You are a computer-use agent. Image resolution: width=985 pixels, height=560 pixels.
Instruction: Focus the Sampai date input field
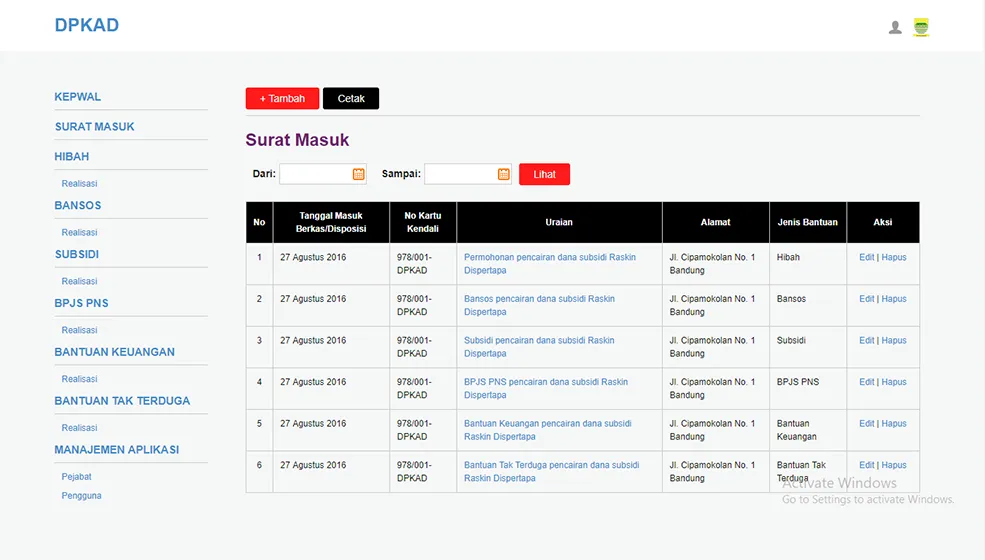coord(468,174)
